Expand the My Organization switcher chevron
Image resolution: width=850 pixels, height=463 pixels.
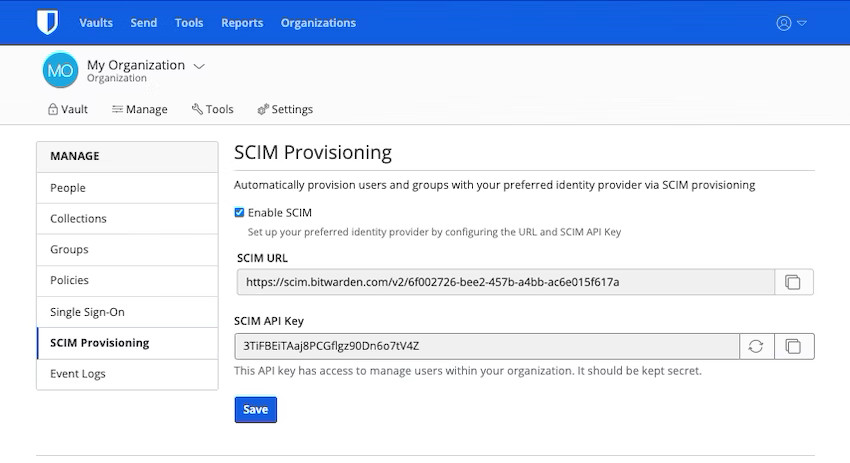click(198, 66)
